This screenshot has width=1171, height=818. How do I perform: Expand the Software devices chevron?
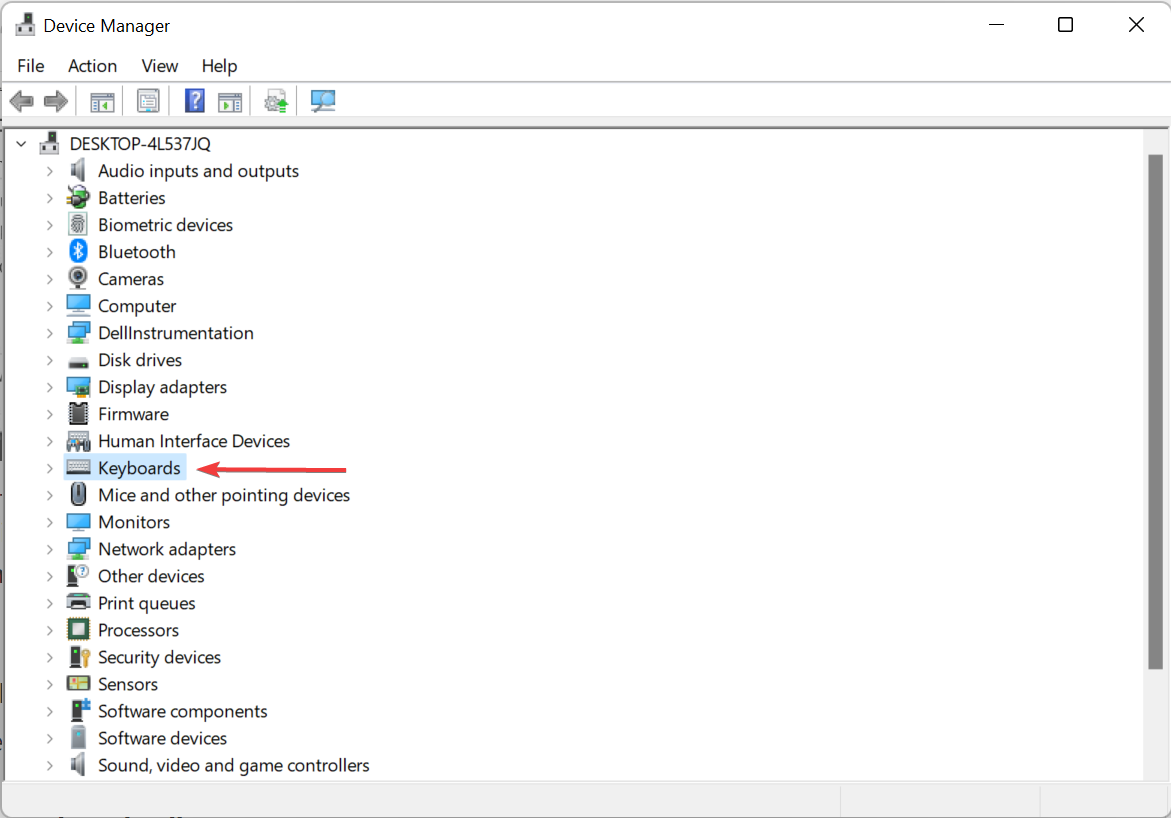click(49, 738)
